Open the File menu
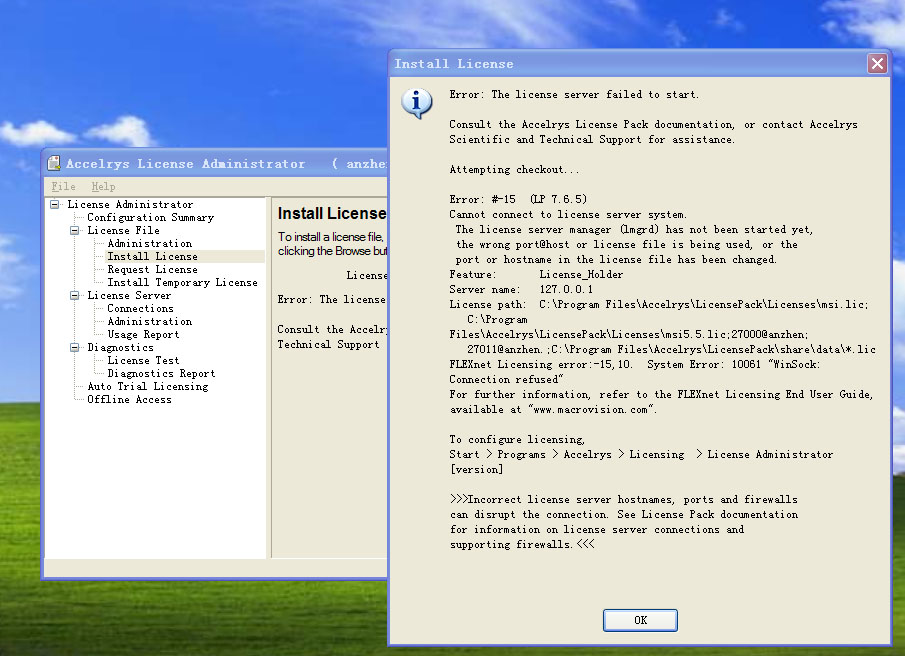Viewport: 905px width, 656px height. click(63, 186)
